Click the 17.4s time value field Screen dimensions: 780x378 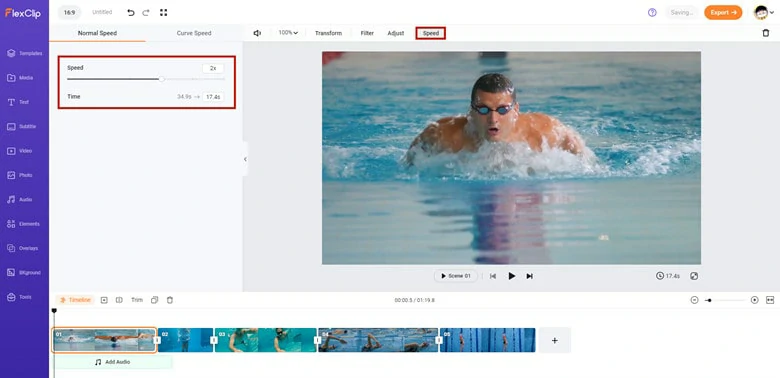(x=213, y=96)
